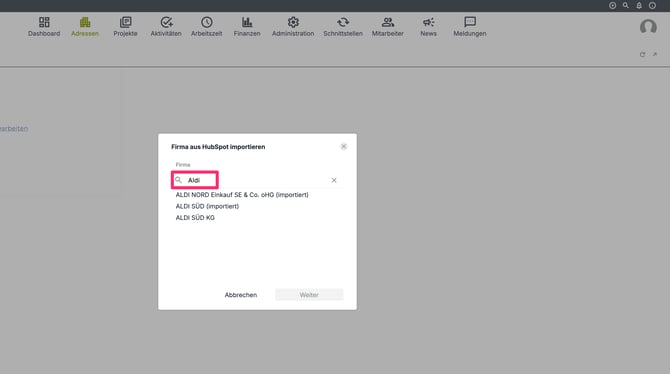Open the News module
The width and height of the screenshot is (670, 374).
click(x=428, y=27)
